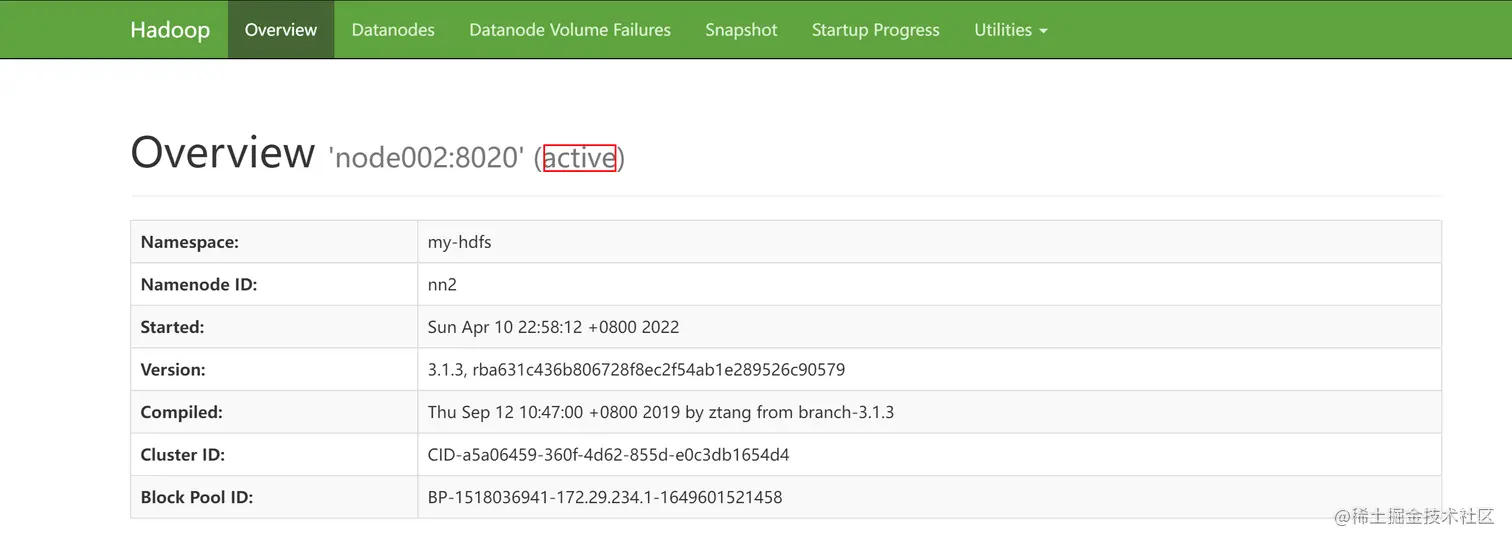This screenshot has width=1512, height=544.
Task: Click the active status text
Action: point(579,158)
